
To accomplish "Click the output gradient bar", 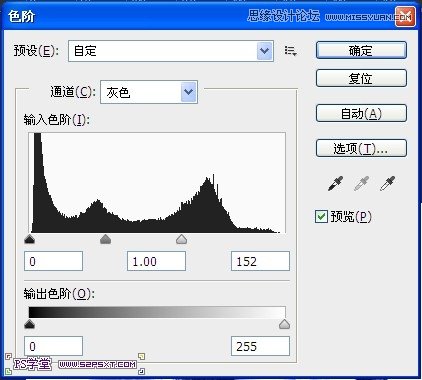I will tap(157, 312).
